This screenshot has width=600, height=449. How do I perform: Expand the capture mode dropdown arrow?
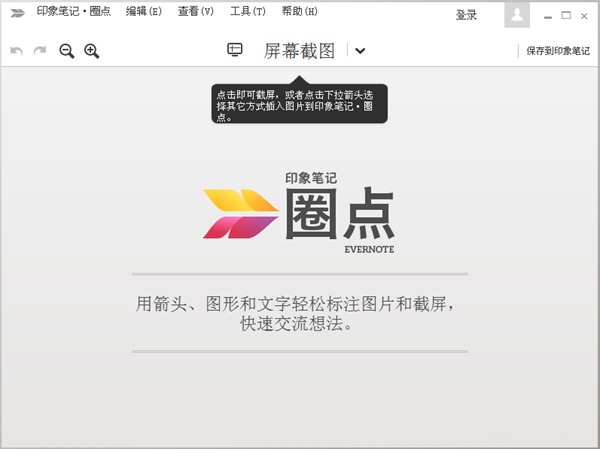(x=360, y=51)
